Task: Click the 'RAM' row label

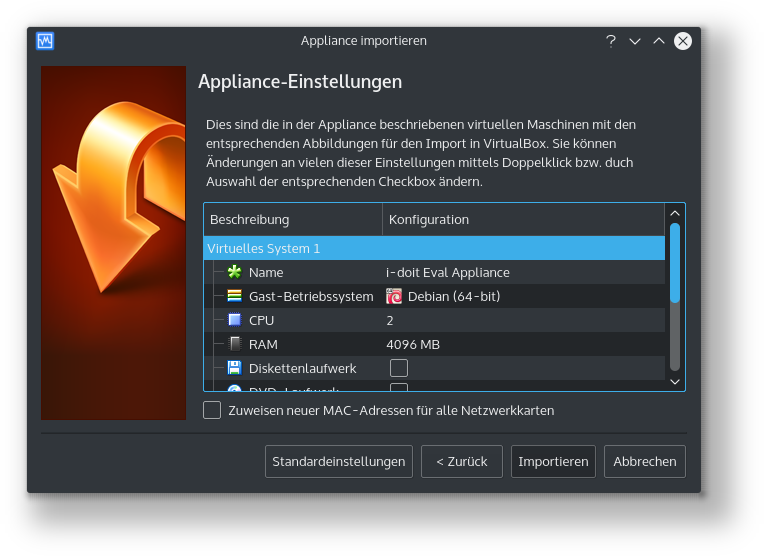Action: [x=263, y=344]
